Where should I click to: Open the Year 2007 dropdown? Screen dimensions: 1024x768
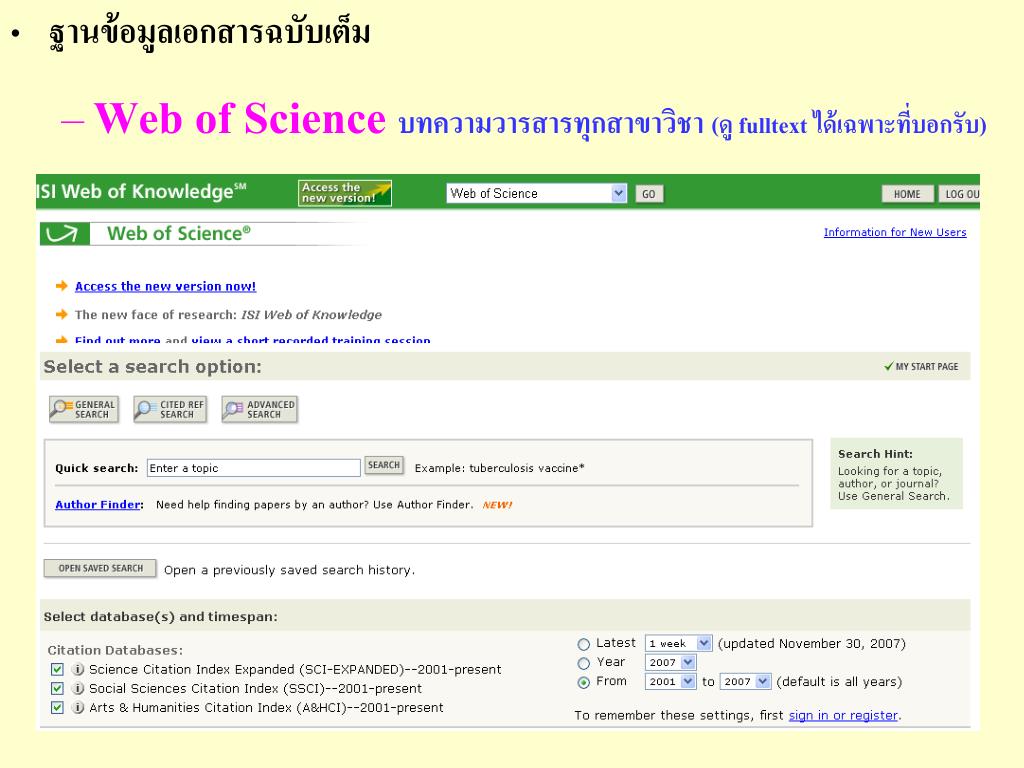pos(670,662)
